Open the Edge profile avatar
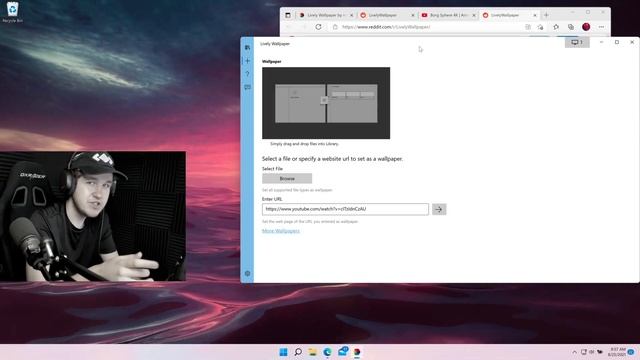The image size is (640, 360). [586, 27]
